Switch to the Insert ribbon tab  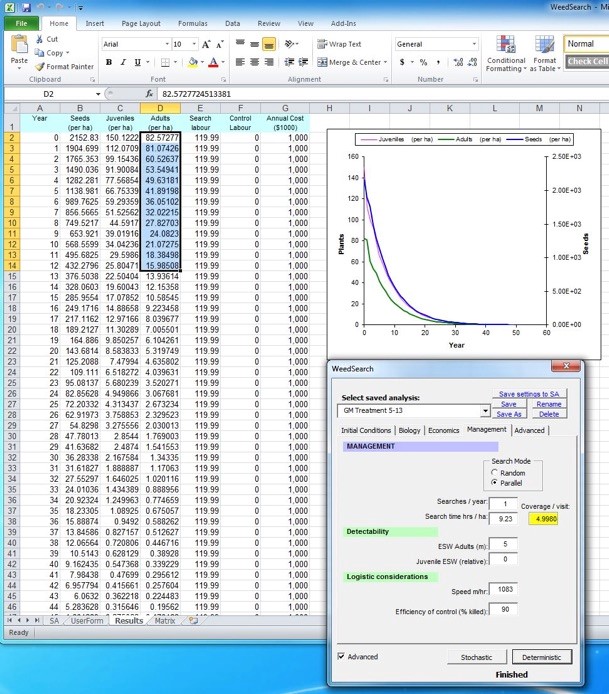(x=95, y=23)
